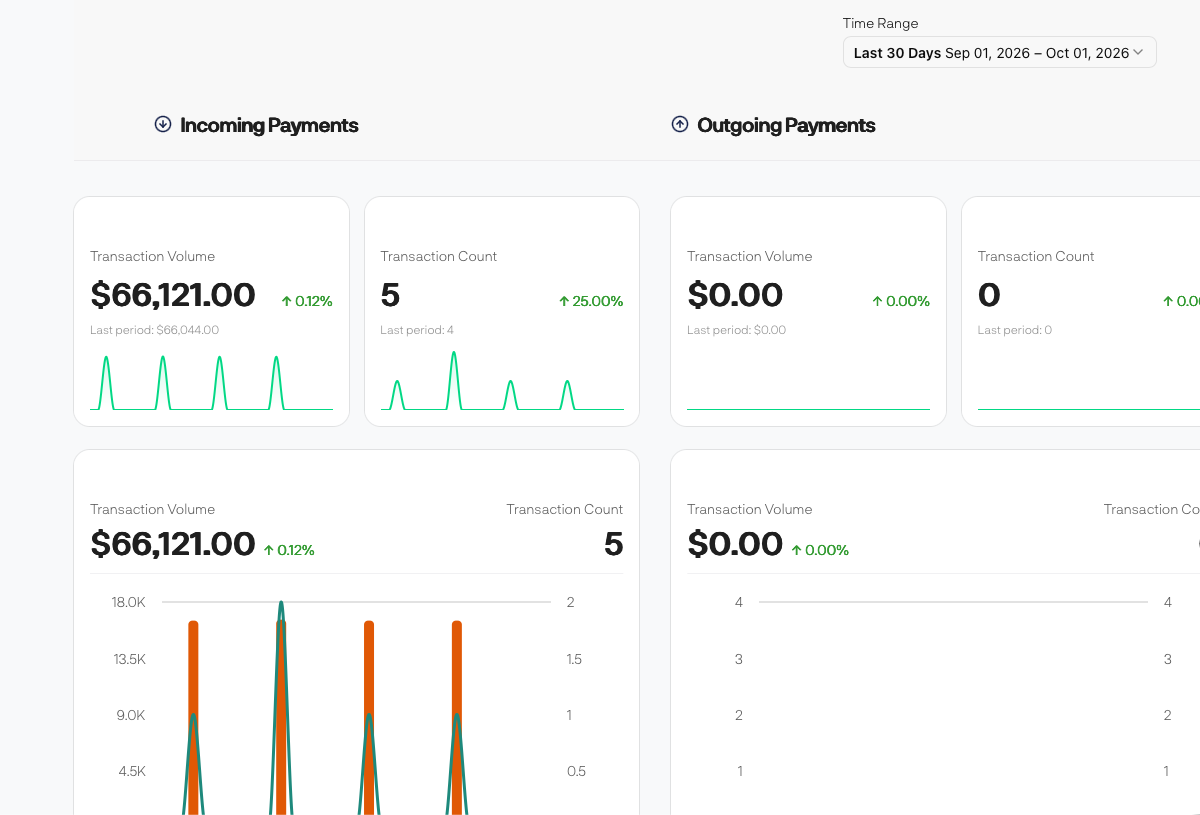Click the $0.00 total in the large outgoing chart
Viewport: 1200px width, 815px height.
[735, 544]
